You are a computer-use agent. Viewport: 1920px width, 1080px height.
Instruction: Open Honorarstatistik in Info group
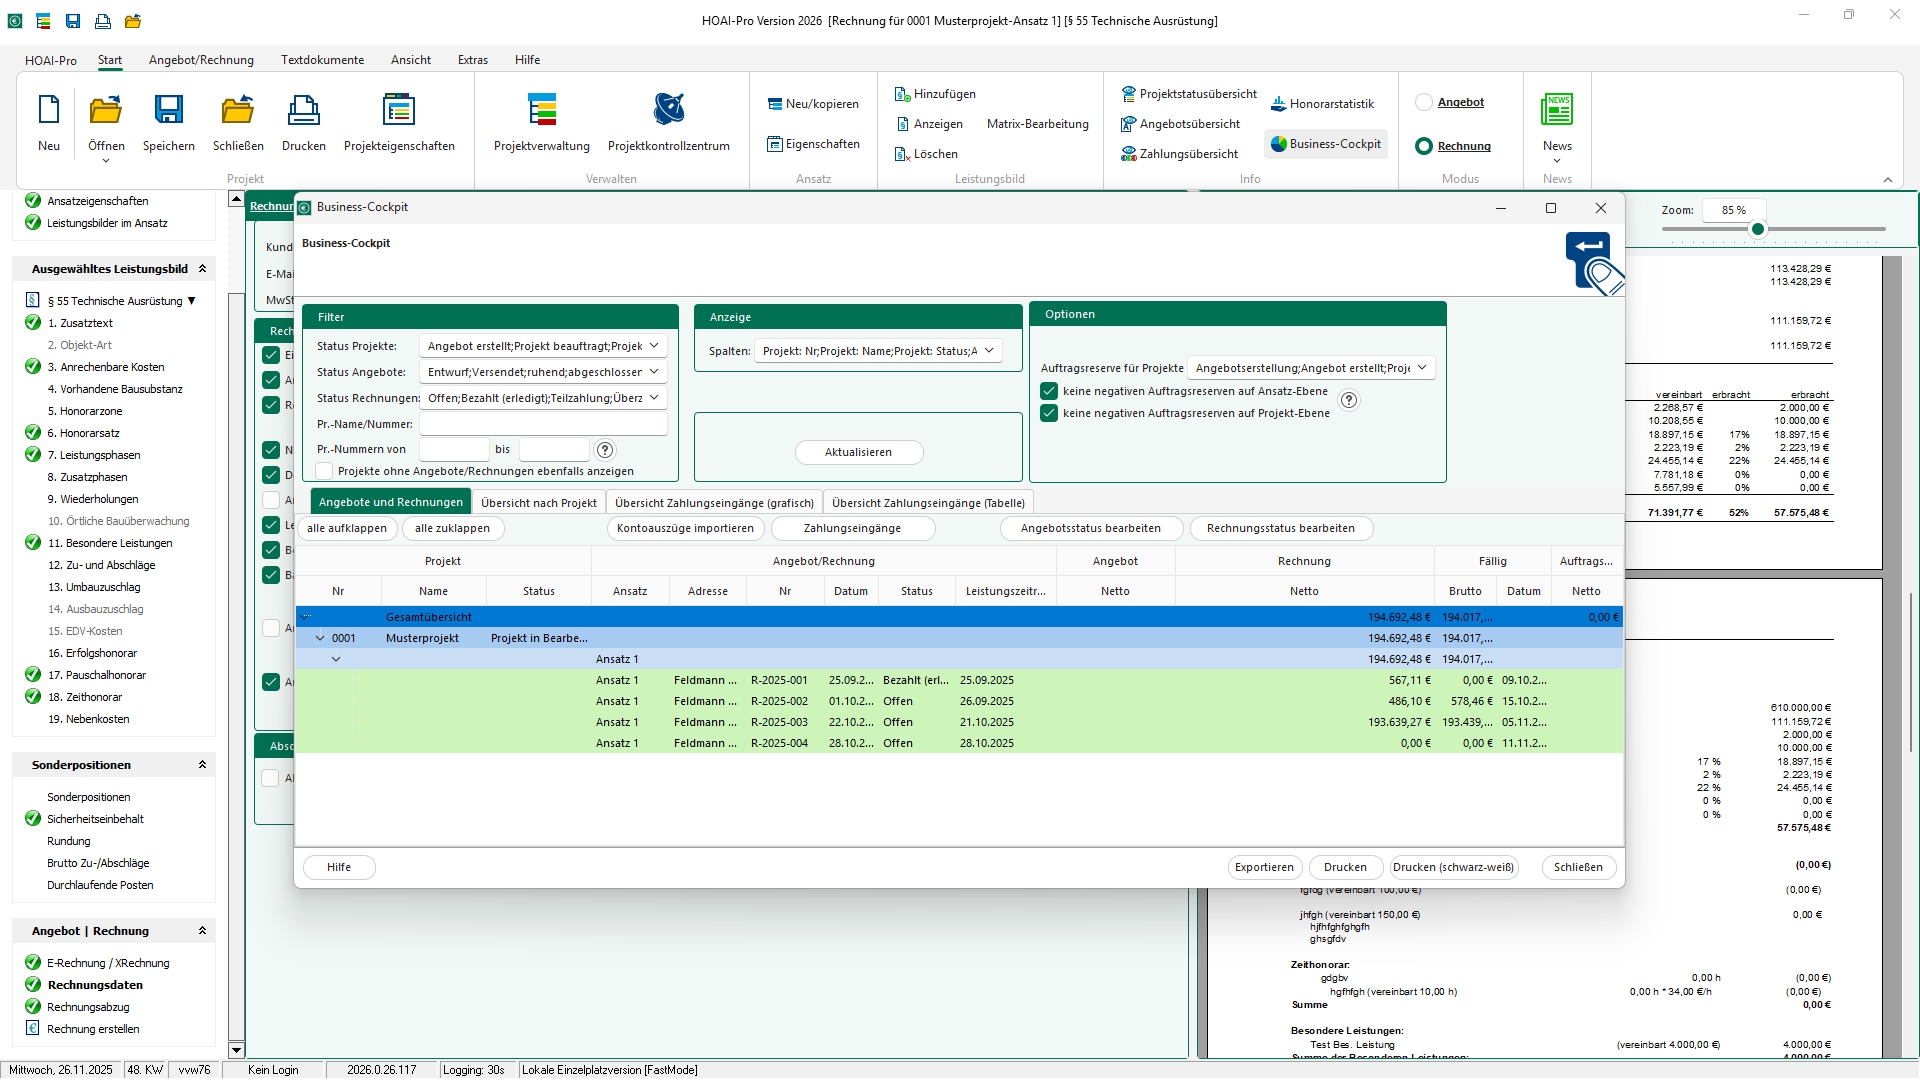coord(1322,104)
